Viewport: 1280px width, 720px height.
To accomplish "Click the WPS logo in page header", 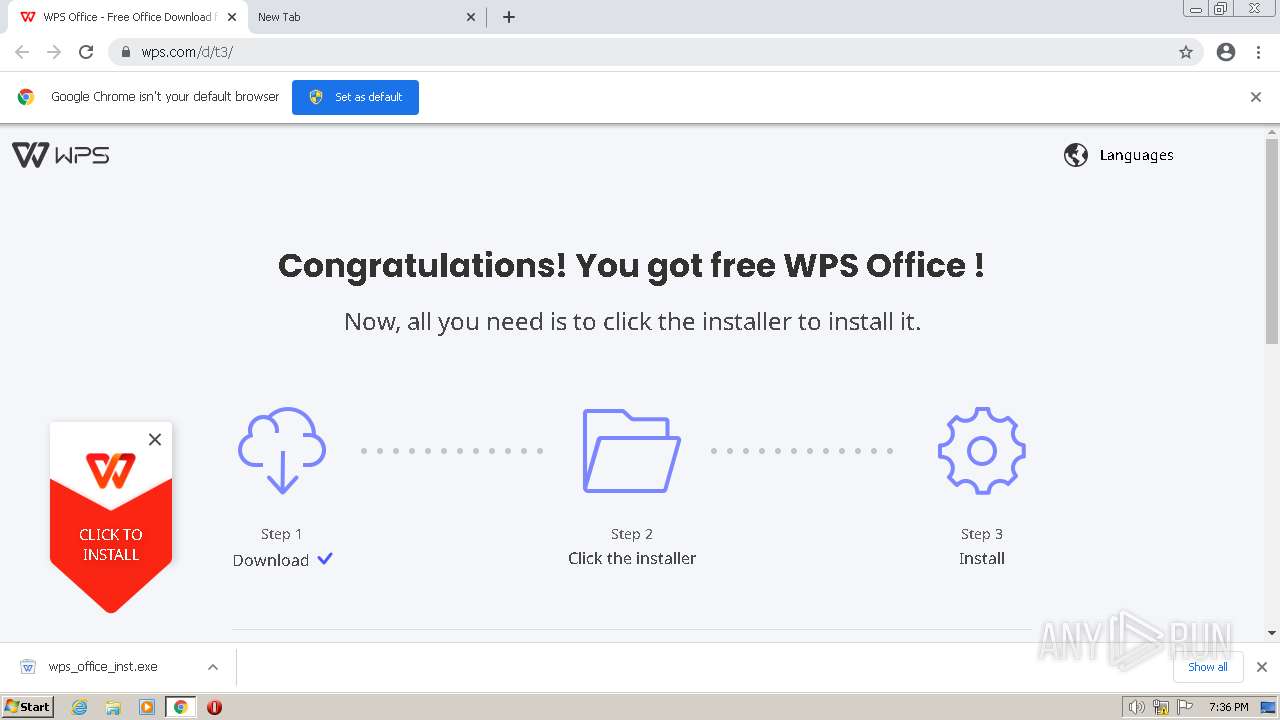I will coord(60,155).
